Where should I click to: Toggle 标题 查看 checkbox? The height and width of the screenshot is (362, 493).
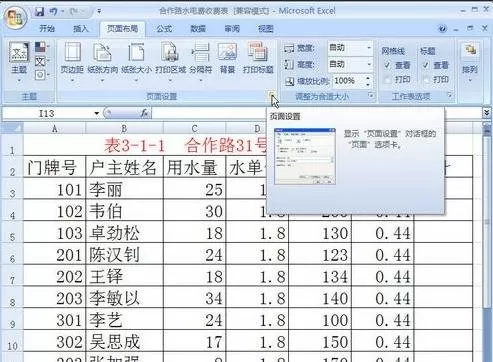click(426, 65)
